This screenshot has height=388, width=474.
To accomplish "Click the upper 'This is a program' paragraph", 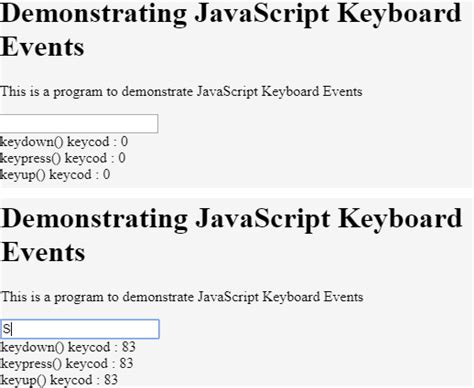I will coord(181,91).
